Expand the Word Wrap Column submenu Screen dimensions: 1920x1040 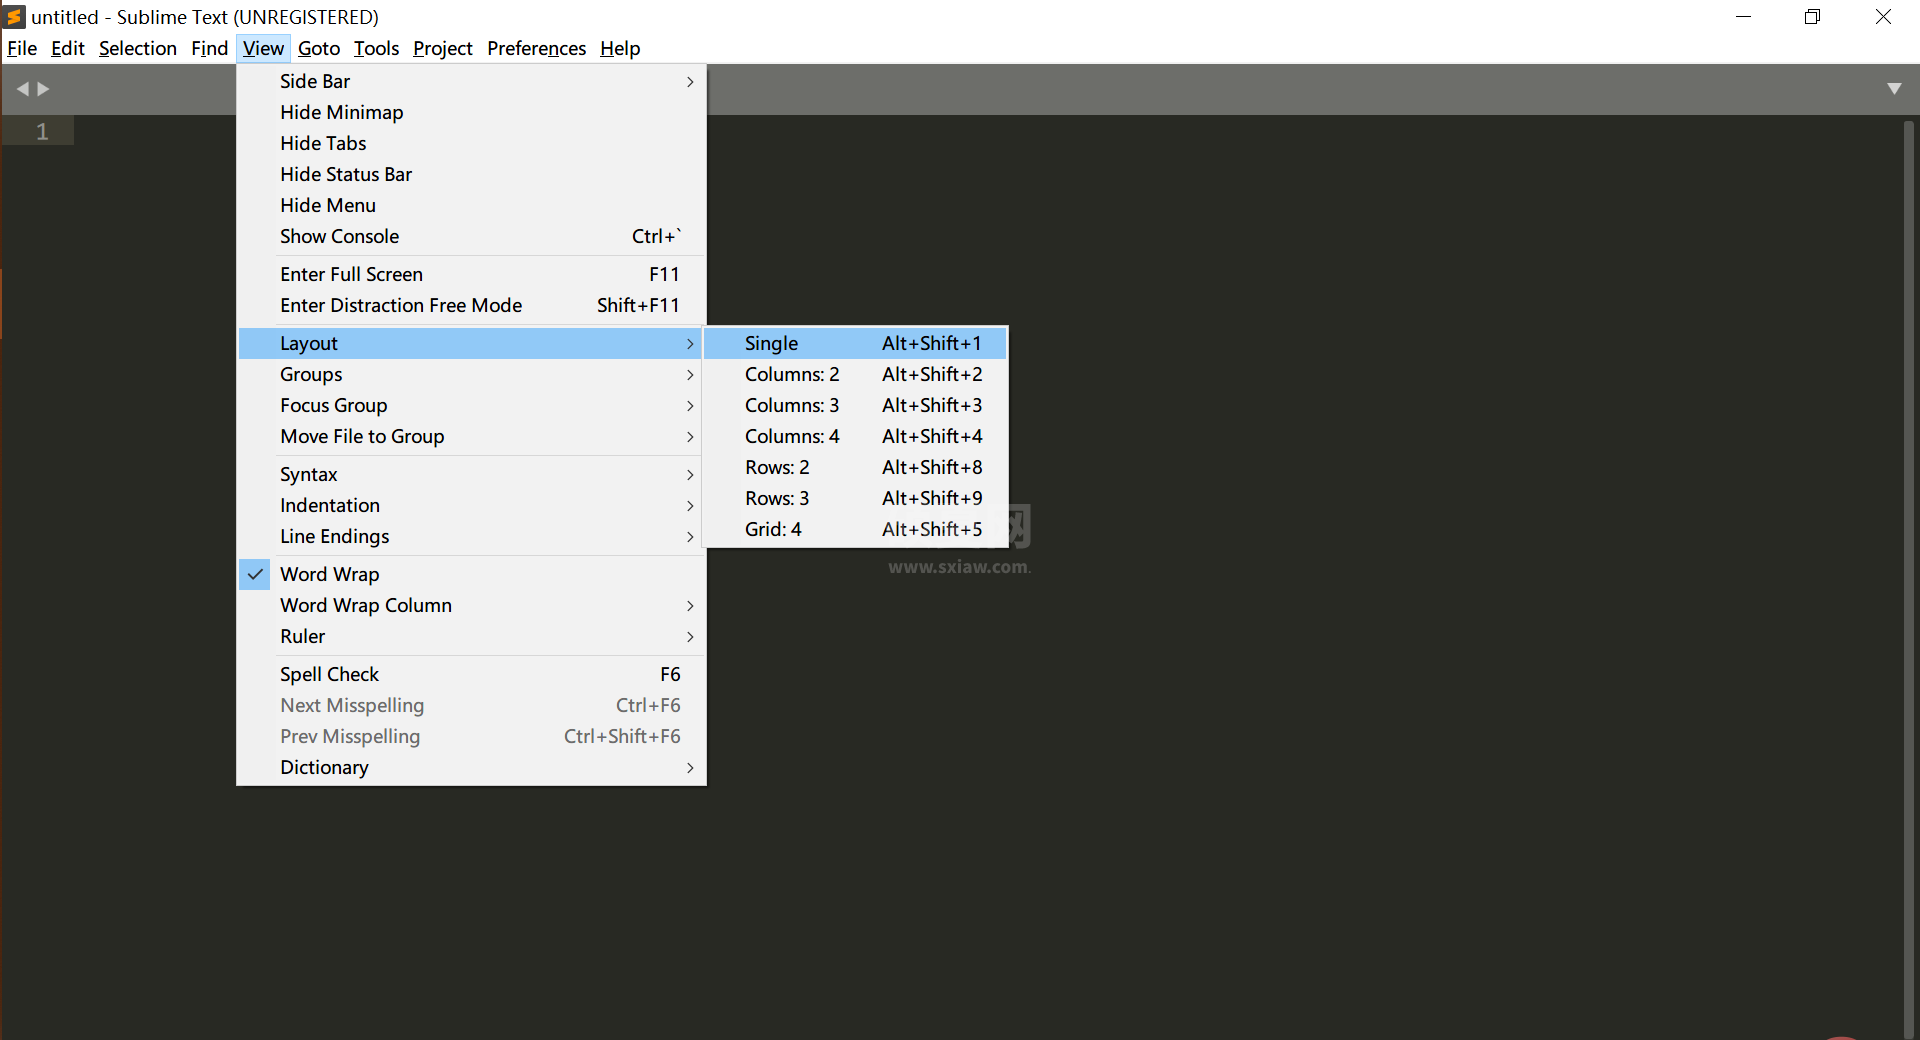click(472, 605)
